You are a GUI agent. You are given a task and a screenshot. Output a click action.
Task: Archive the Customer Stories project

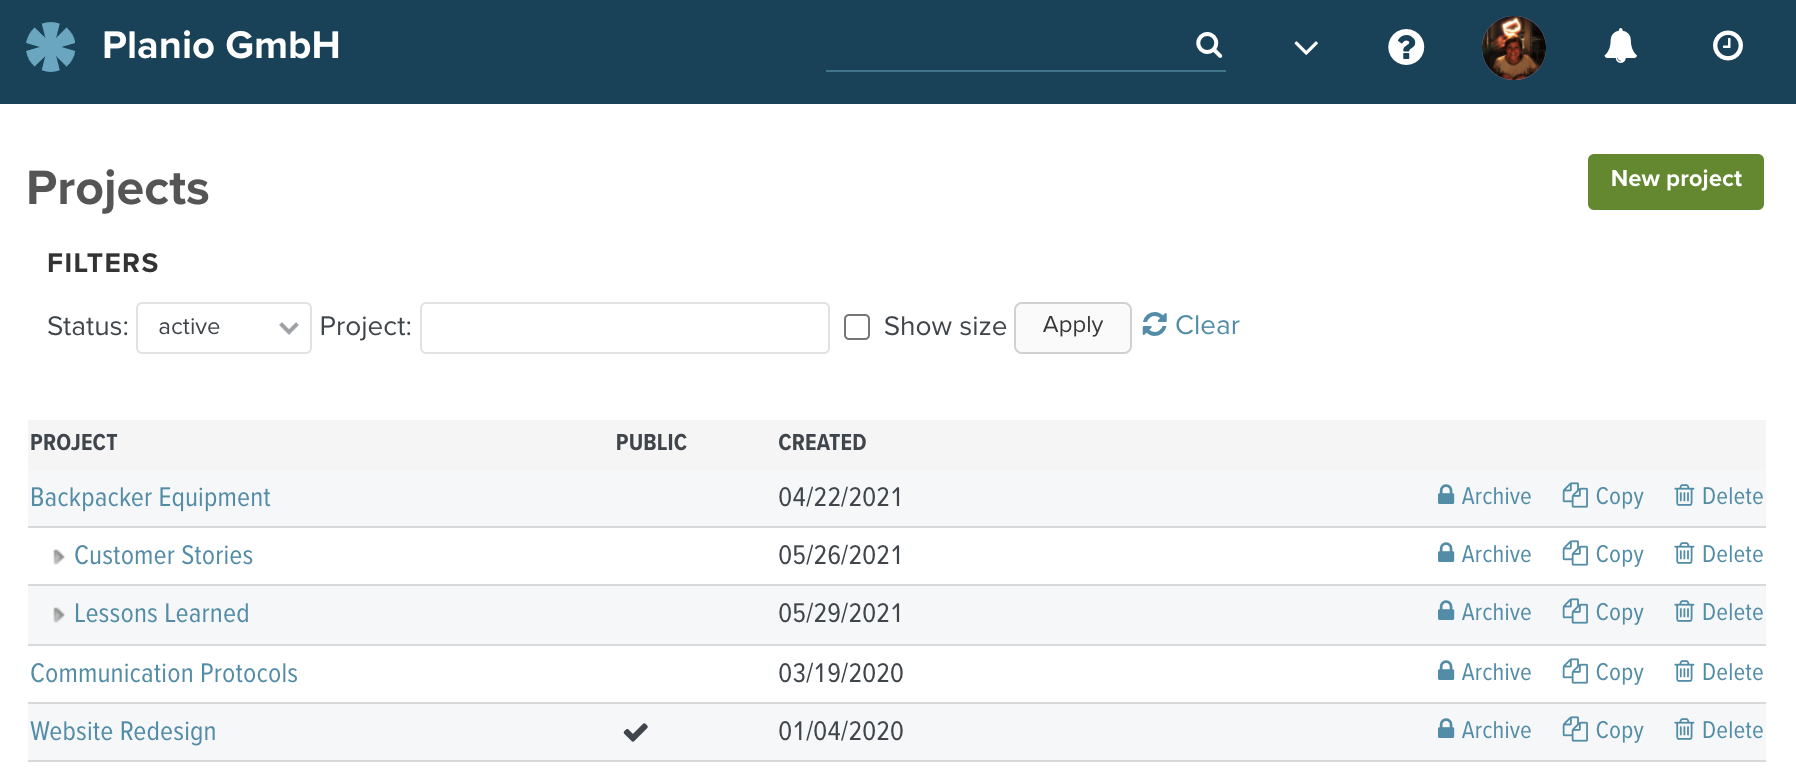click(x=1484, y=554)
